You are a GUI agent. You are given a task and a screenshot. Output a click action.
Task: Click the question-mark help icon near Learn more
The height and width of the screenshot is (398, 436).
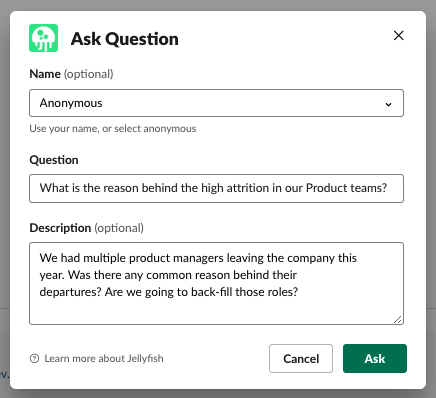(34, 359)
